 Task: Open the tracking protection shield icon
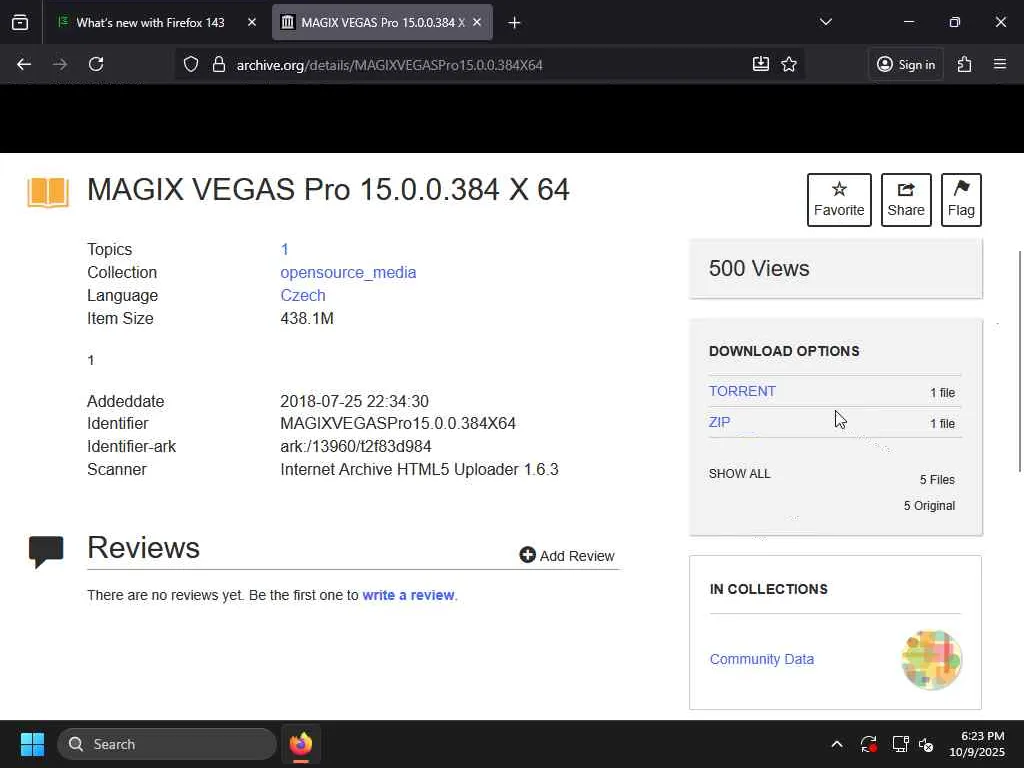pos(191,64)
